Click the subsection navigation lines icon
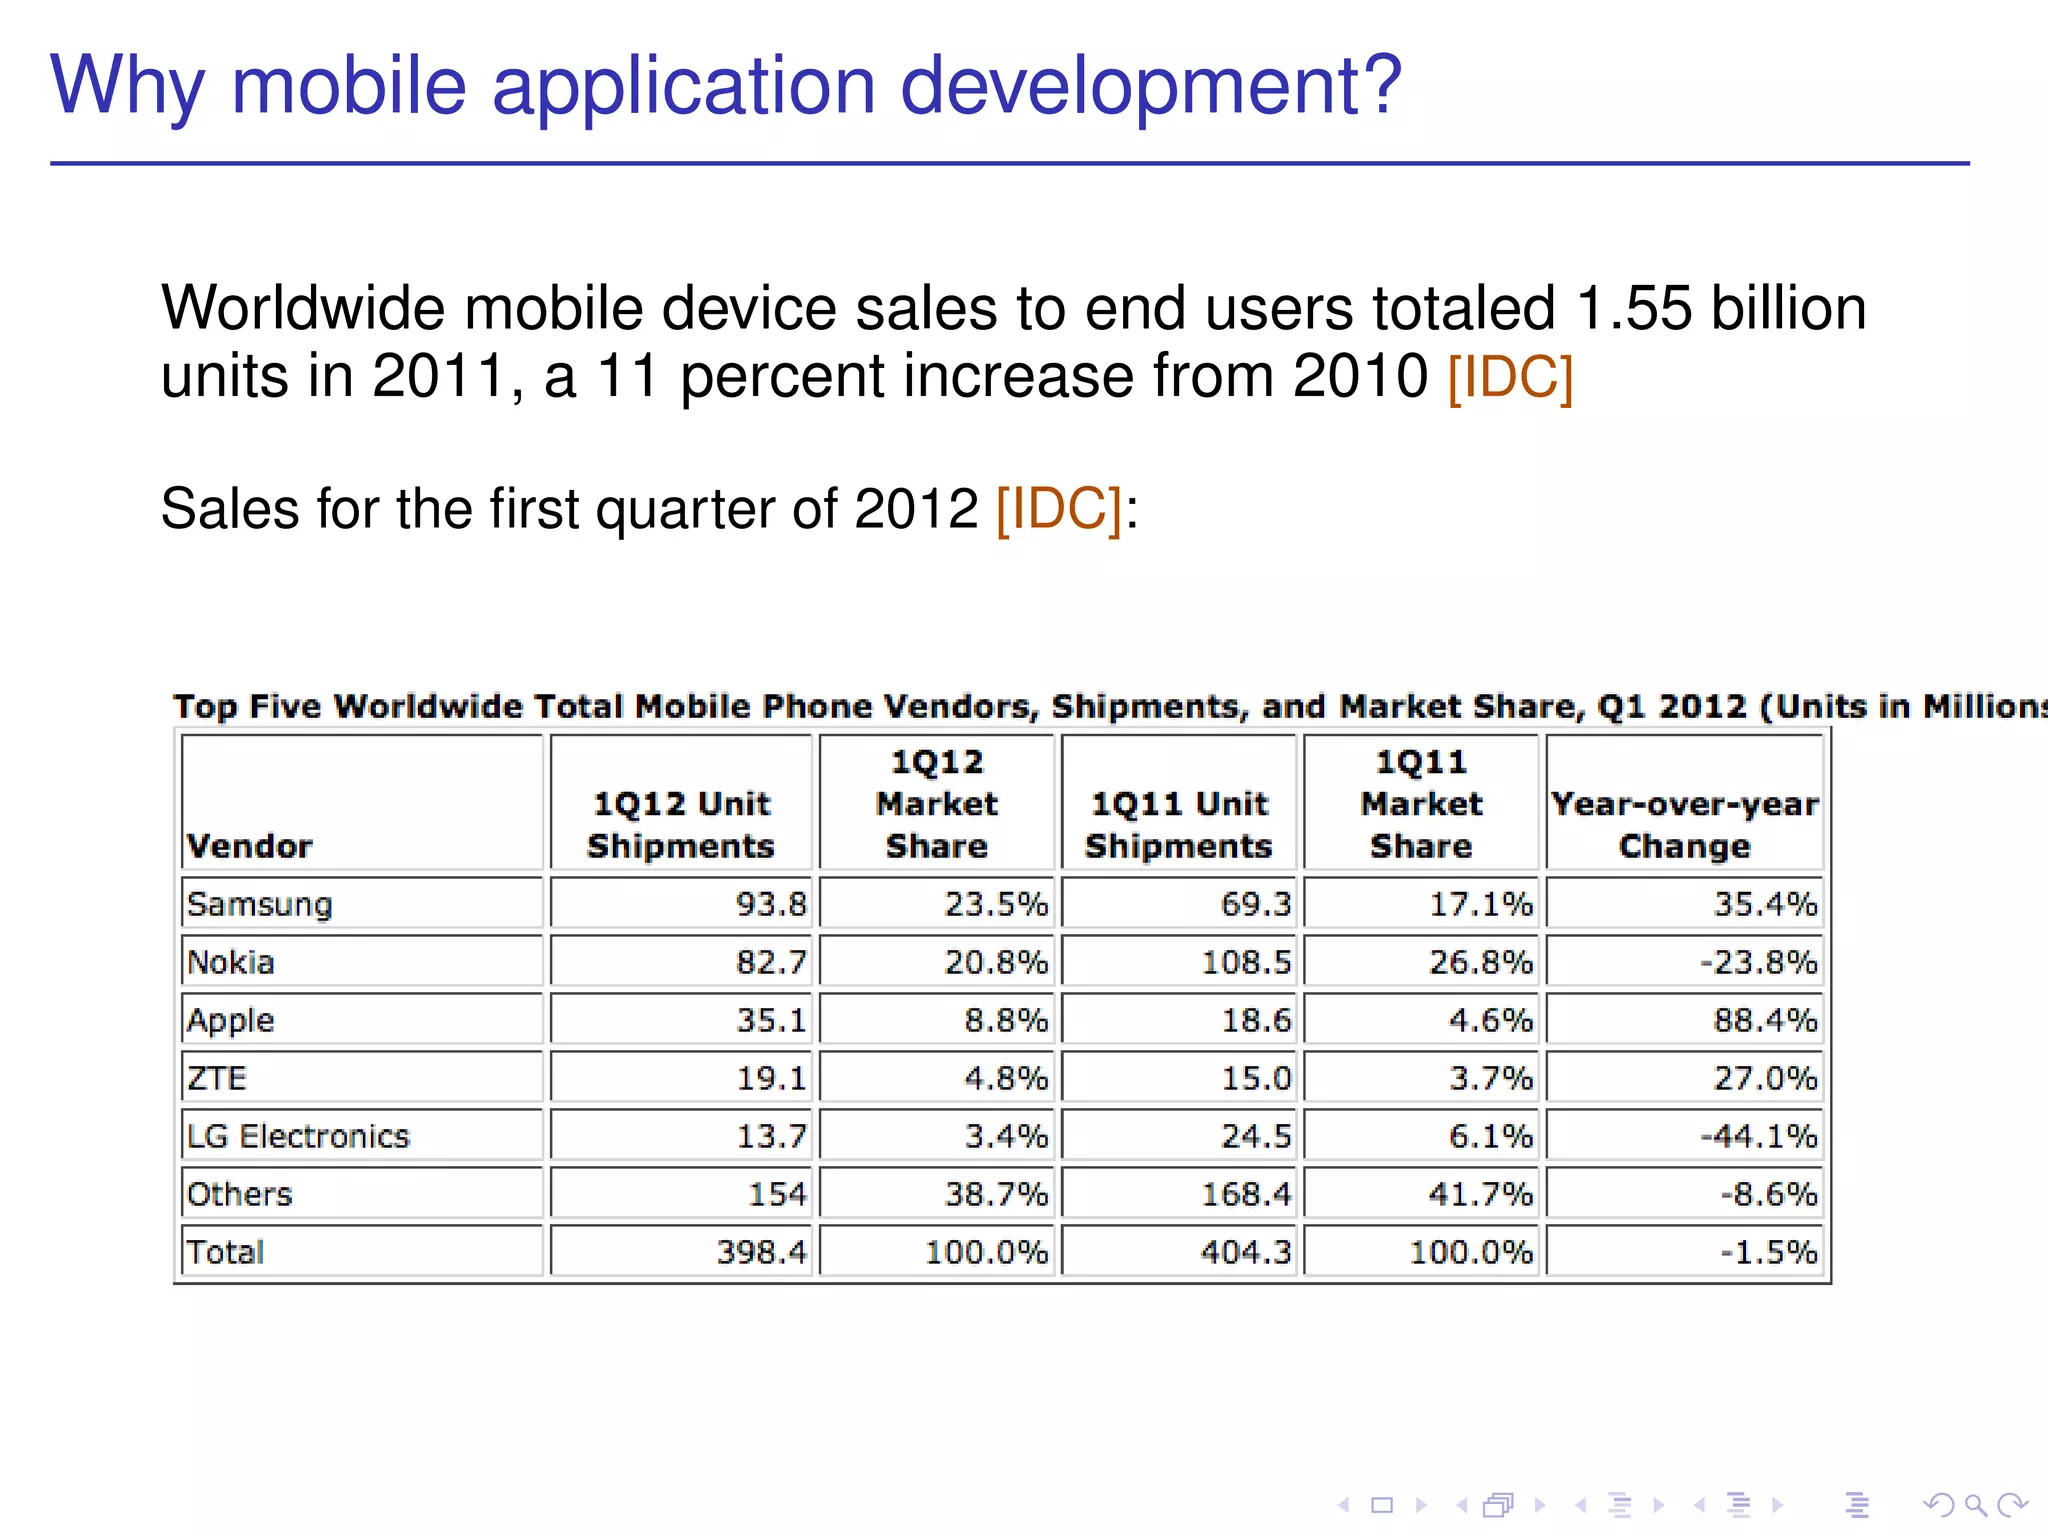Viewport: 2048px width, 1536px height. tap(1620, 1505)
